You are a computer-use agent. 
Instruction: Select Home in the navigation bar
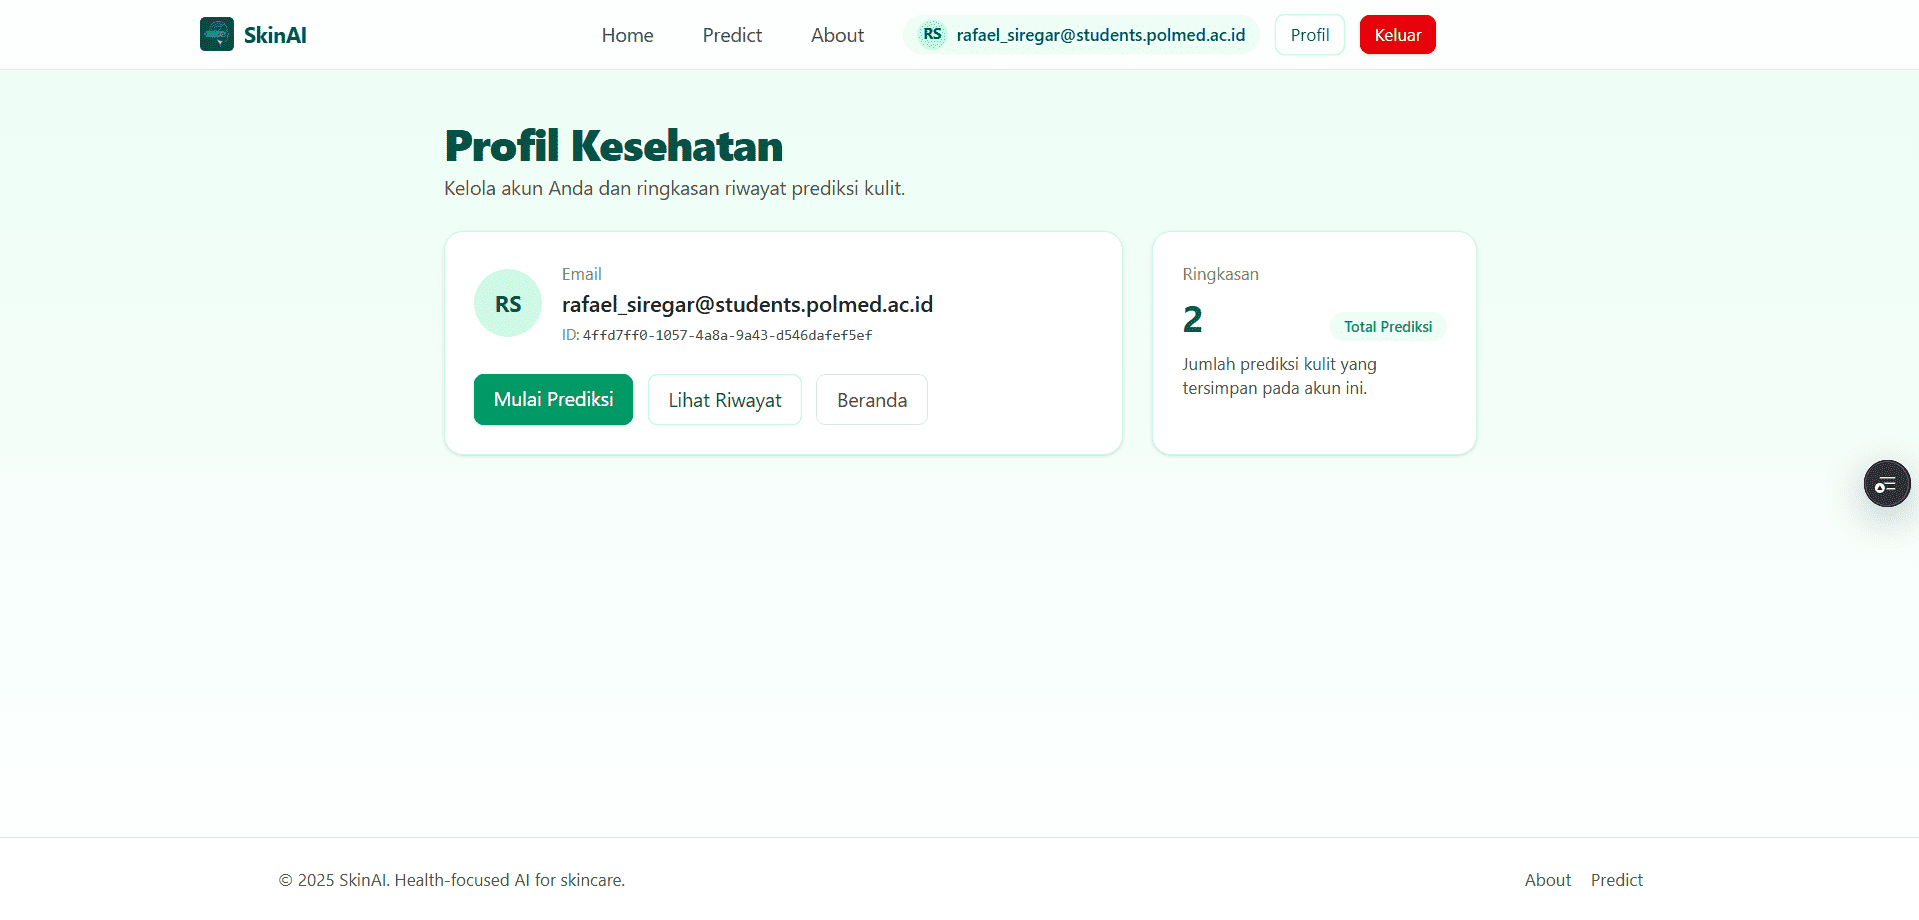click(x=627, y=34)
